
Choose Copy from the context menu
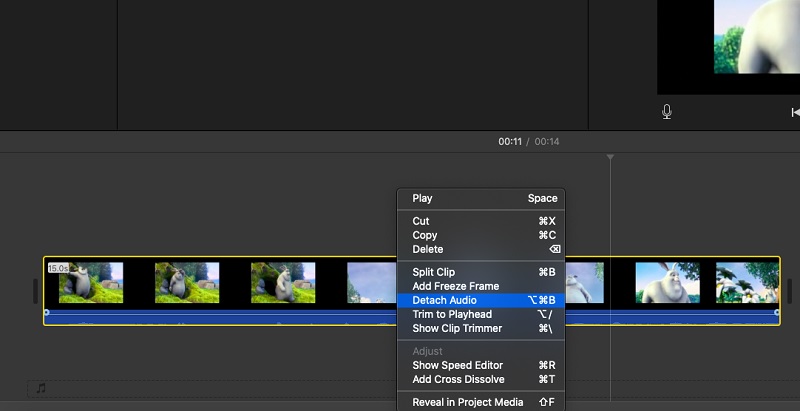pyautogui.click(x=481, y=235)
